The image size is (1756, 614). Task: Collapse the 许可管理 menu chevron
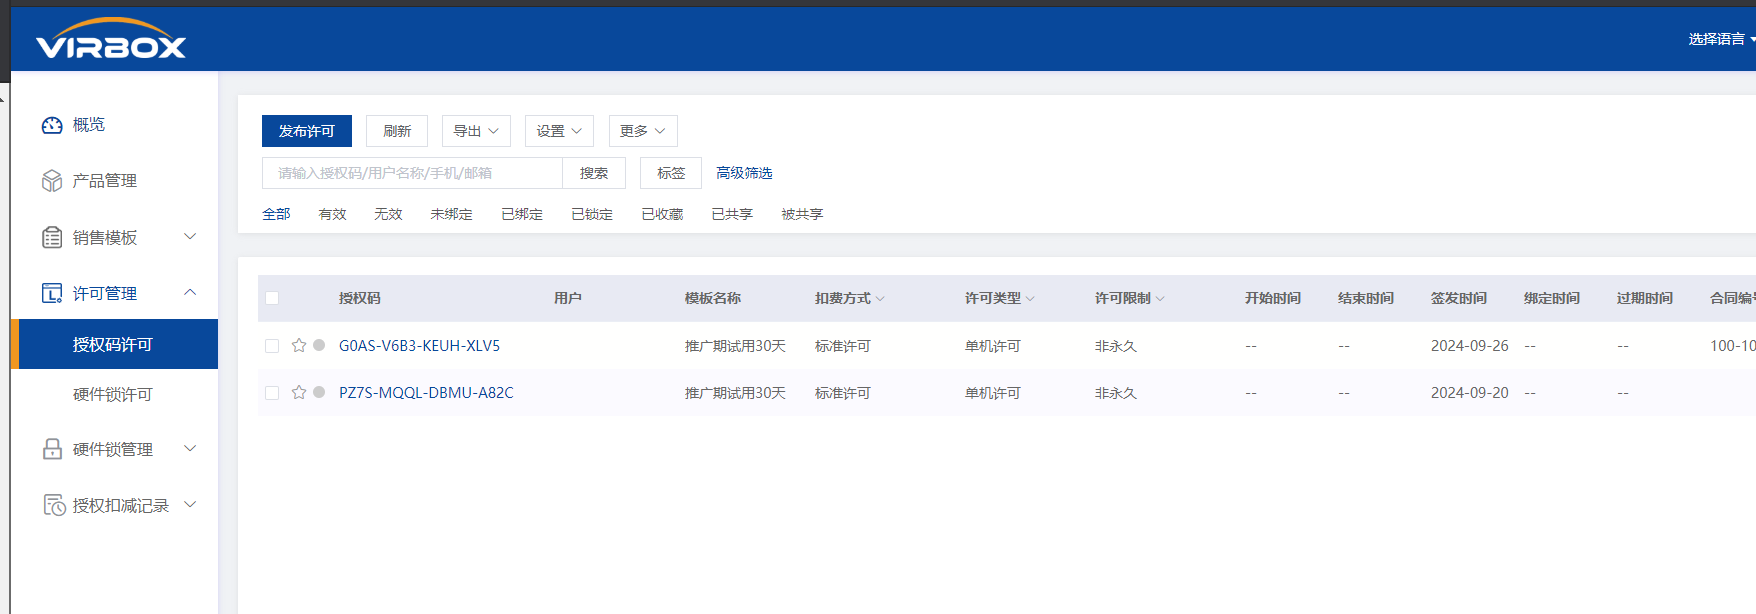coord(190,292)
